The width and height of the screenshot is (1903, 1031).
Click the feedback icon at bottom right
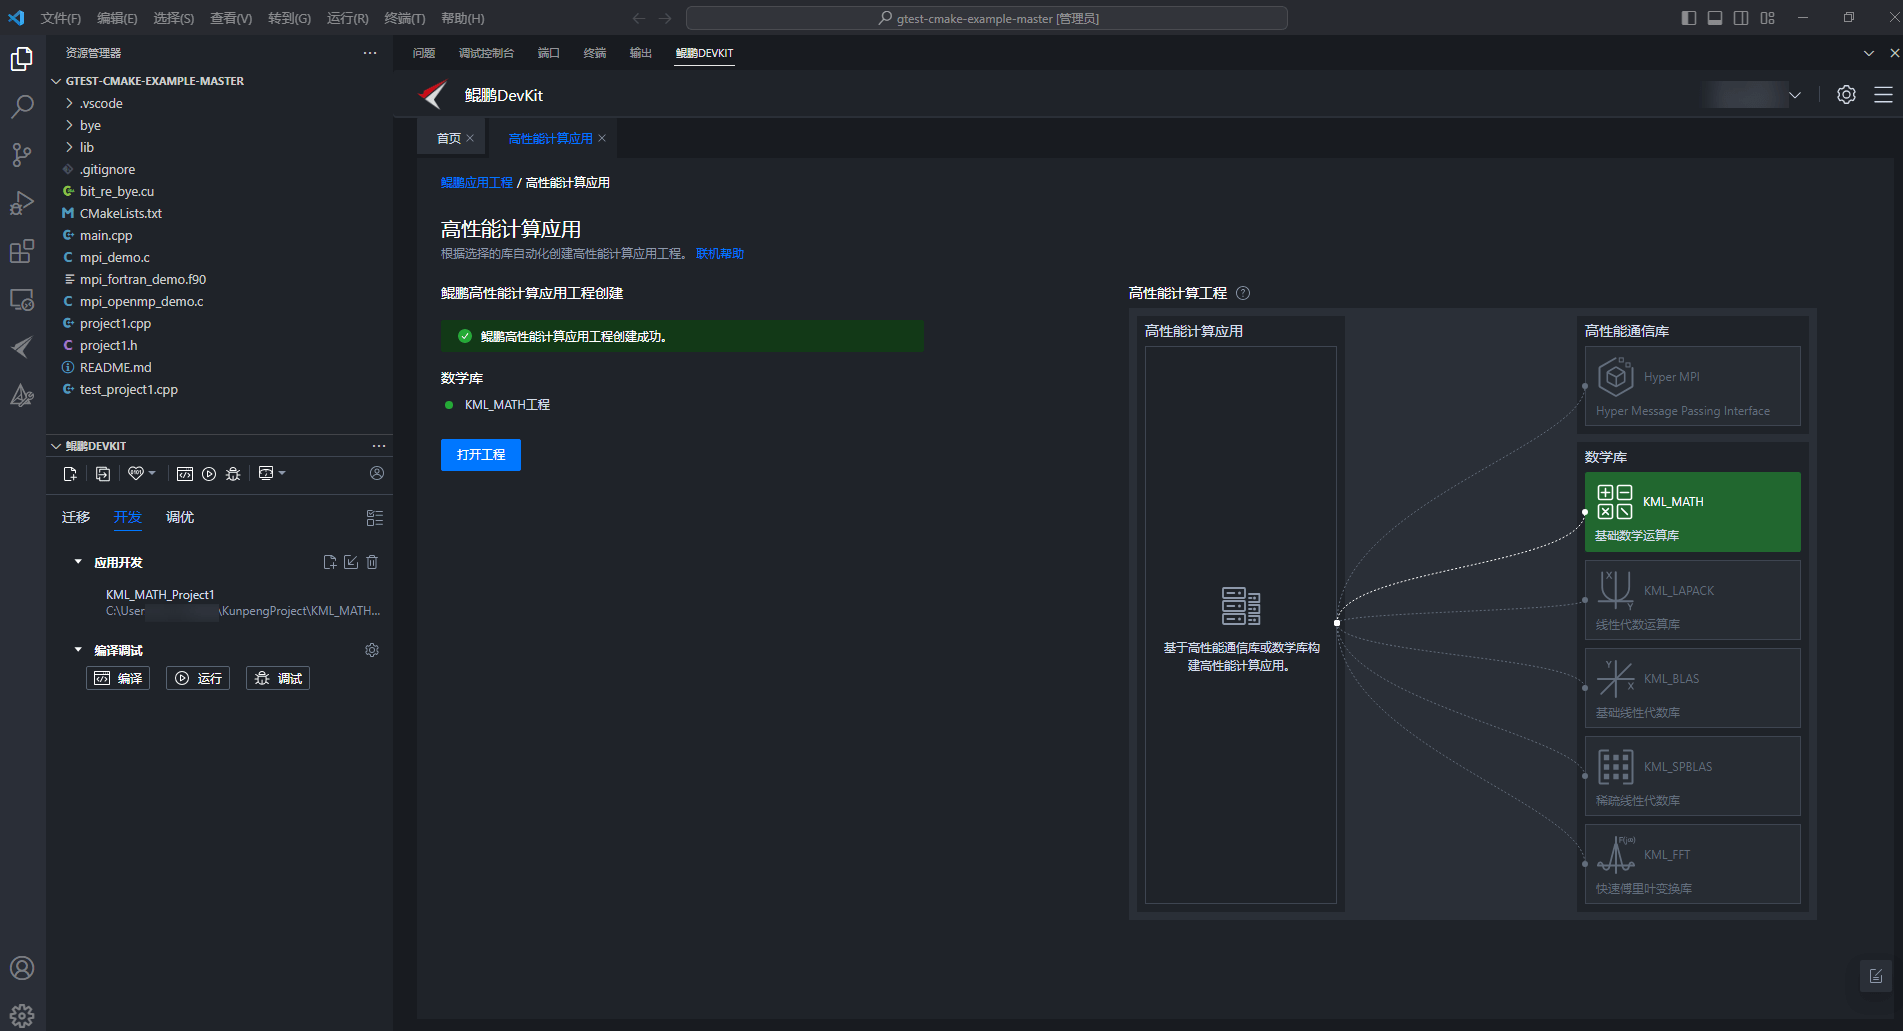(1876, 976)
